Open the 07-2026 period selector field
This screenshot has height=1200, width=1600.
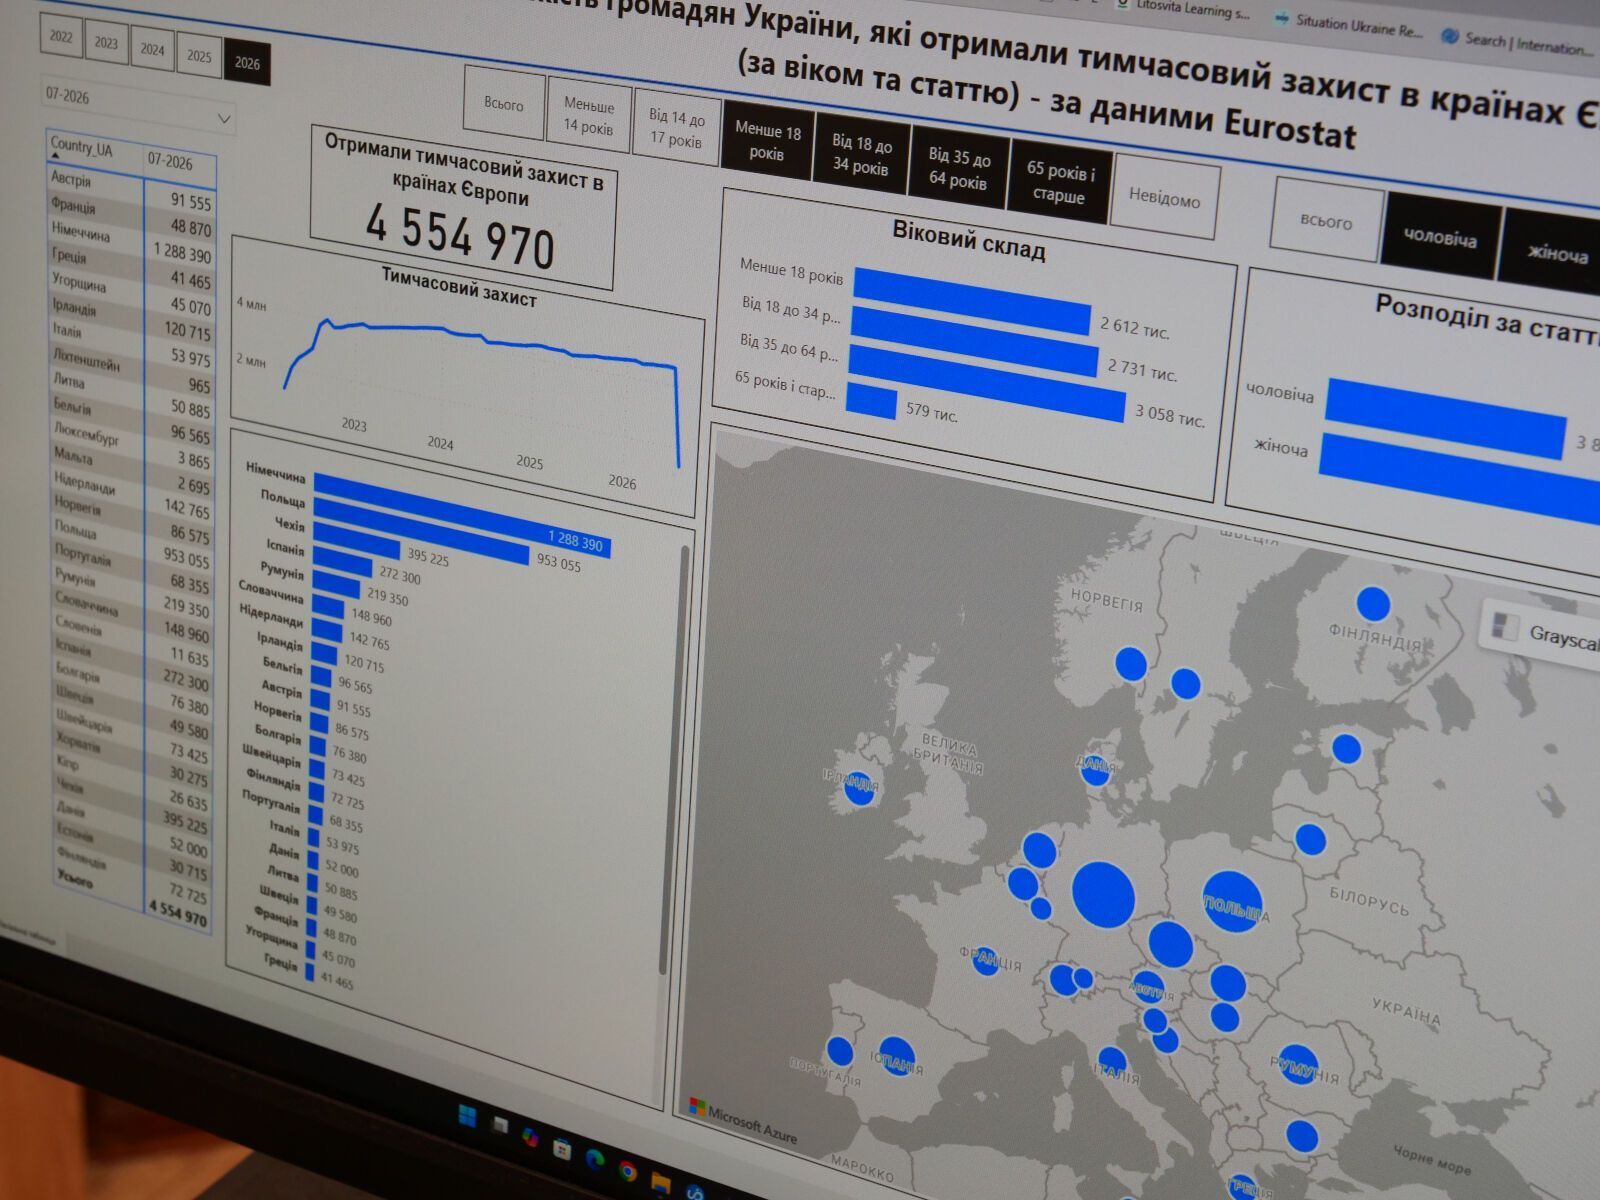tap(138, 106)
